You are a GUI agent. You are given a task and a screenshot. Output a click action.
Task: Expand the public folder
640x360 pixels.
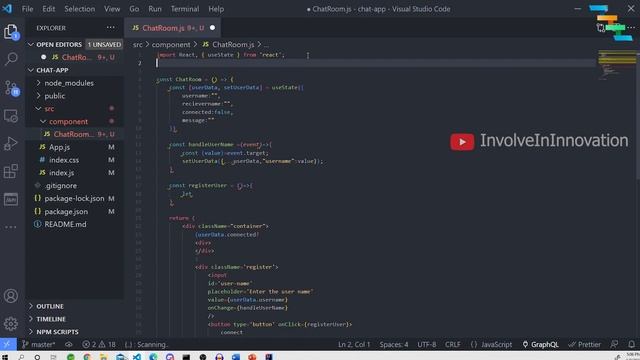pos(51,96)
